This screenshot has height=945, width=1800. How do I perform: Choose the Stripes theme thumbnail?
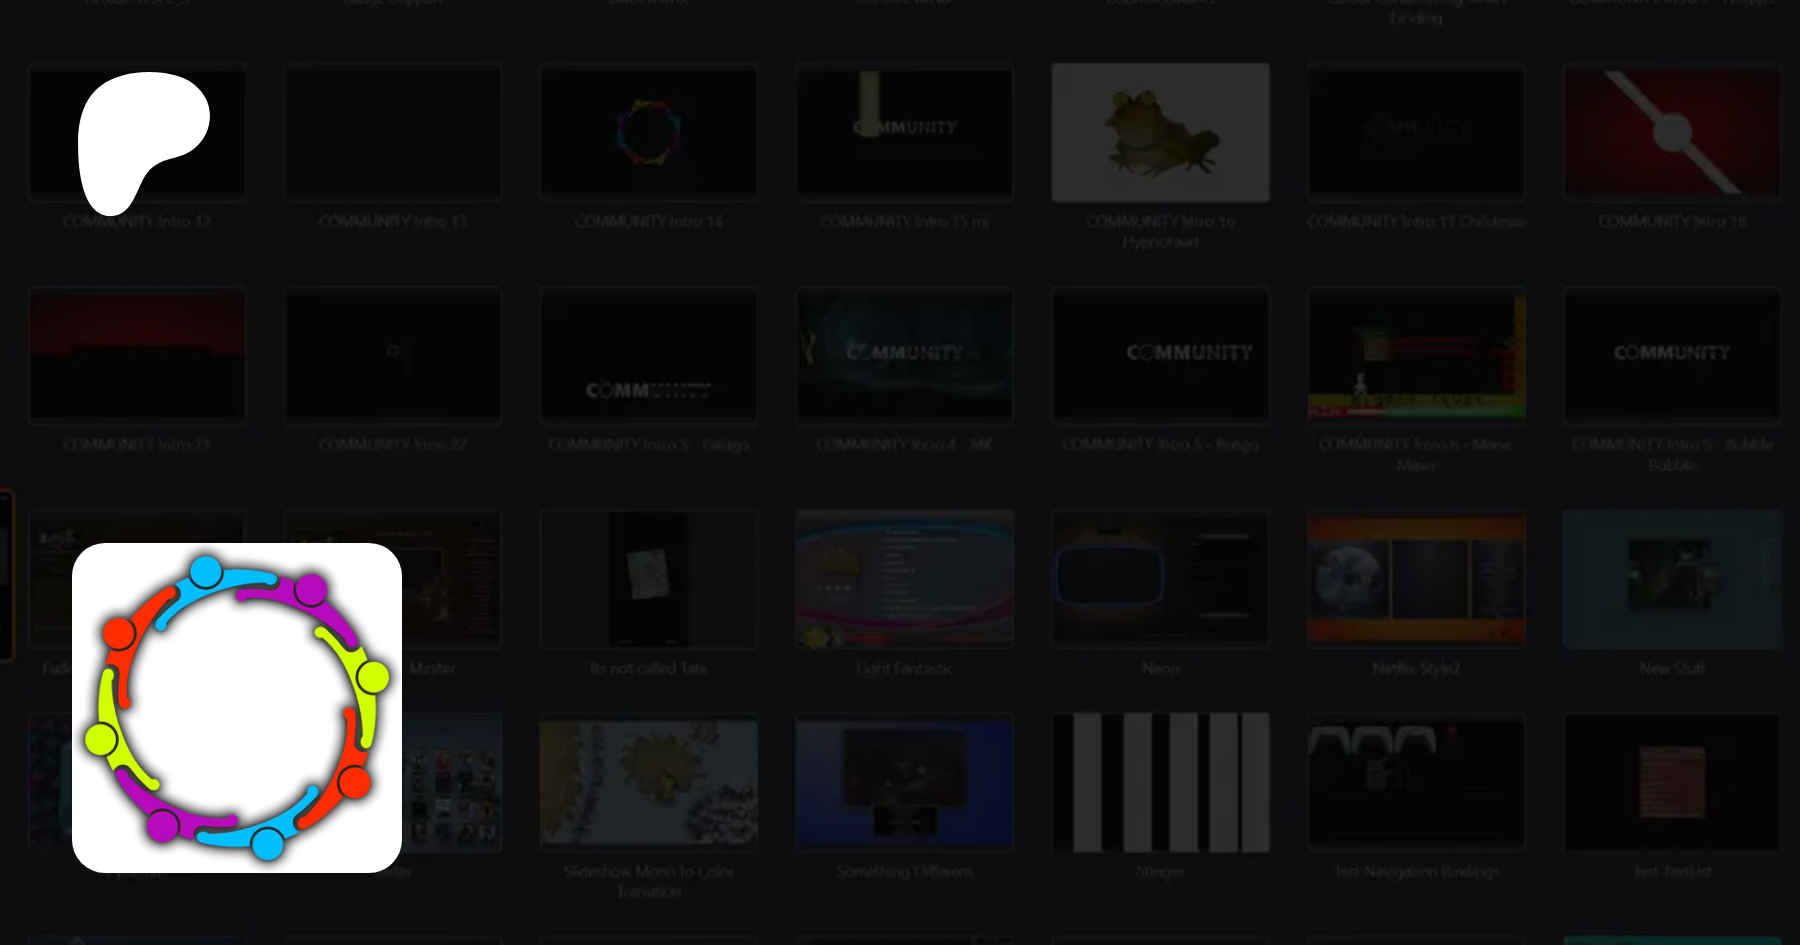(x=1160, y=782)
